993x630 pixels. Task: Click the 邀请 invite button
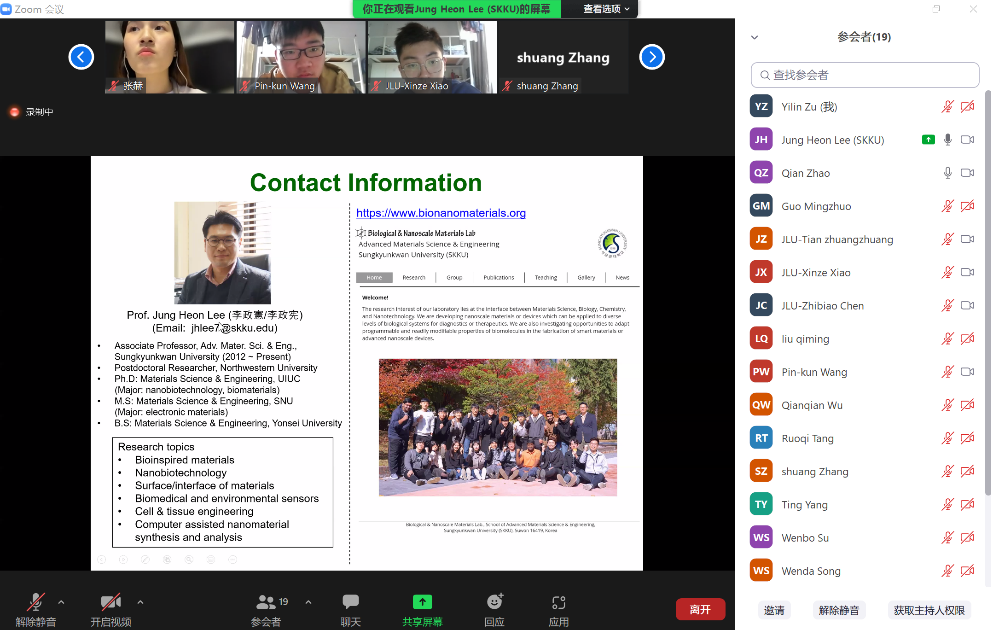tap(774, 610)
